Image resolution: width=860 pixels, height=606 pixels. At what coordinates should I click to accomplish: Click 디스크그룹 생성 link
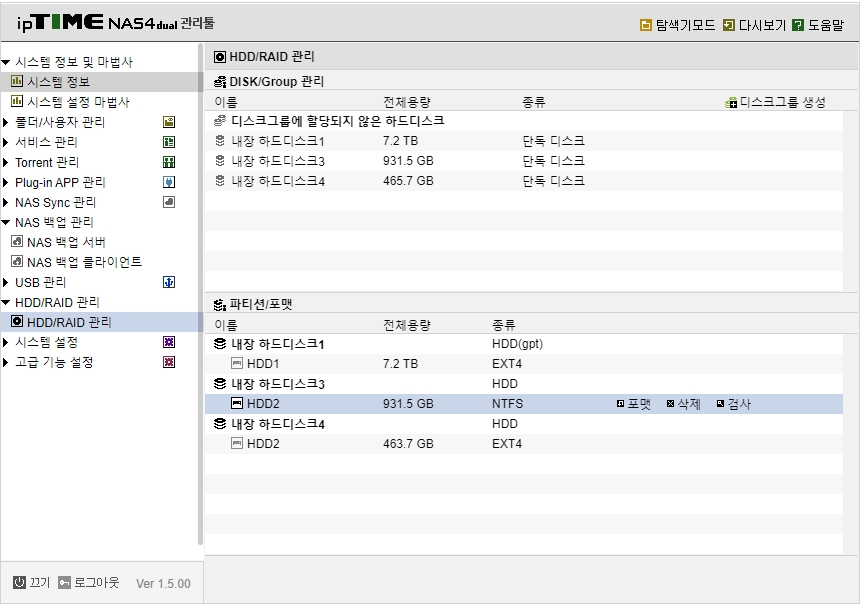click(x=776, y=103)
